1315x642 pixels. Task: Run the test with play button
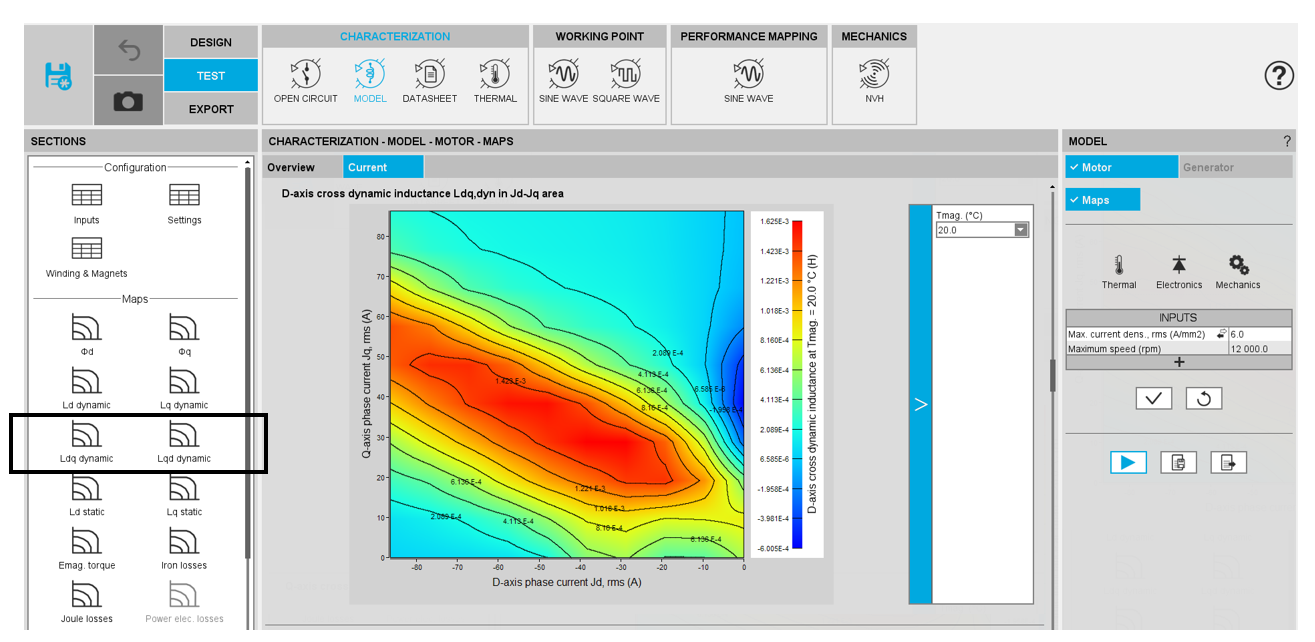coord(1127,462)
